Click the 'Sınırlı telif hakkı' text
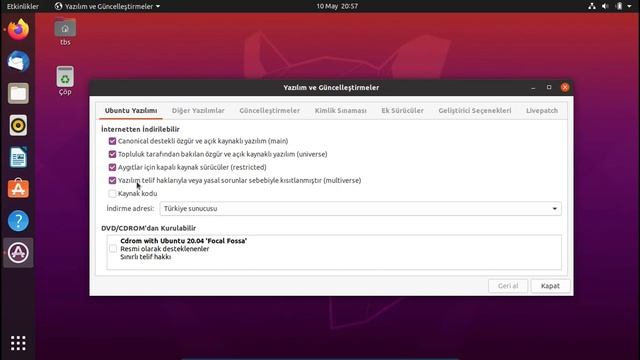This screenshot has height=360, width=640. point(145,257)
